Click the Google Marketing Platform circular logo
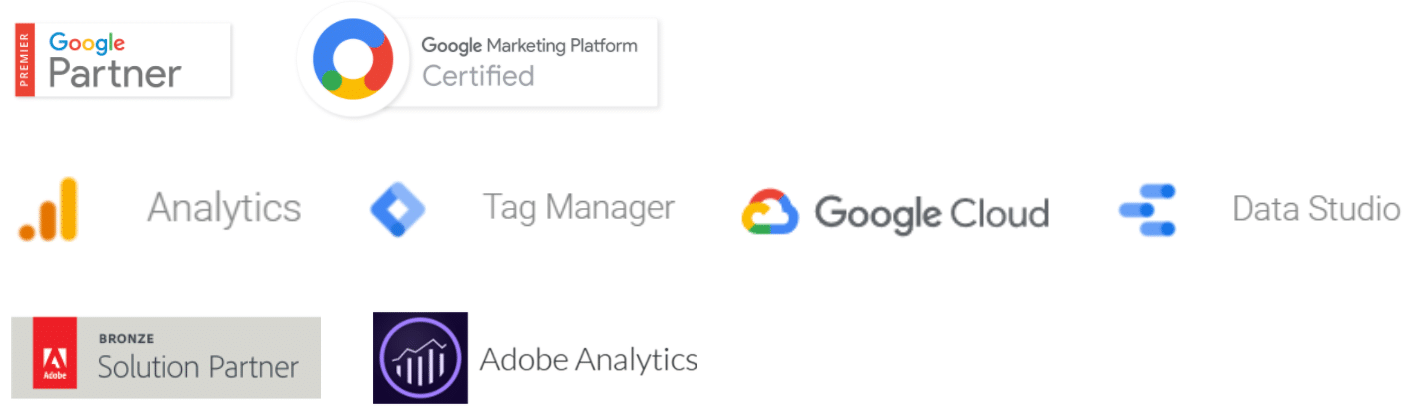This screenshot has height=415, width=1409. pyautogui.click(x=353, y=60)
